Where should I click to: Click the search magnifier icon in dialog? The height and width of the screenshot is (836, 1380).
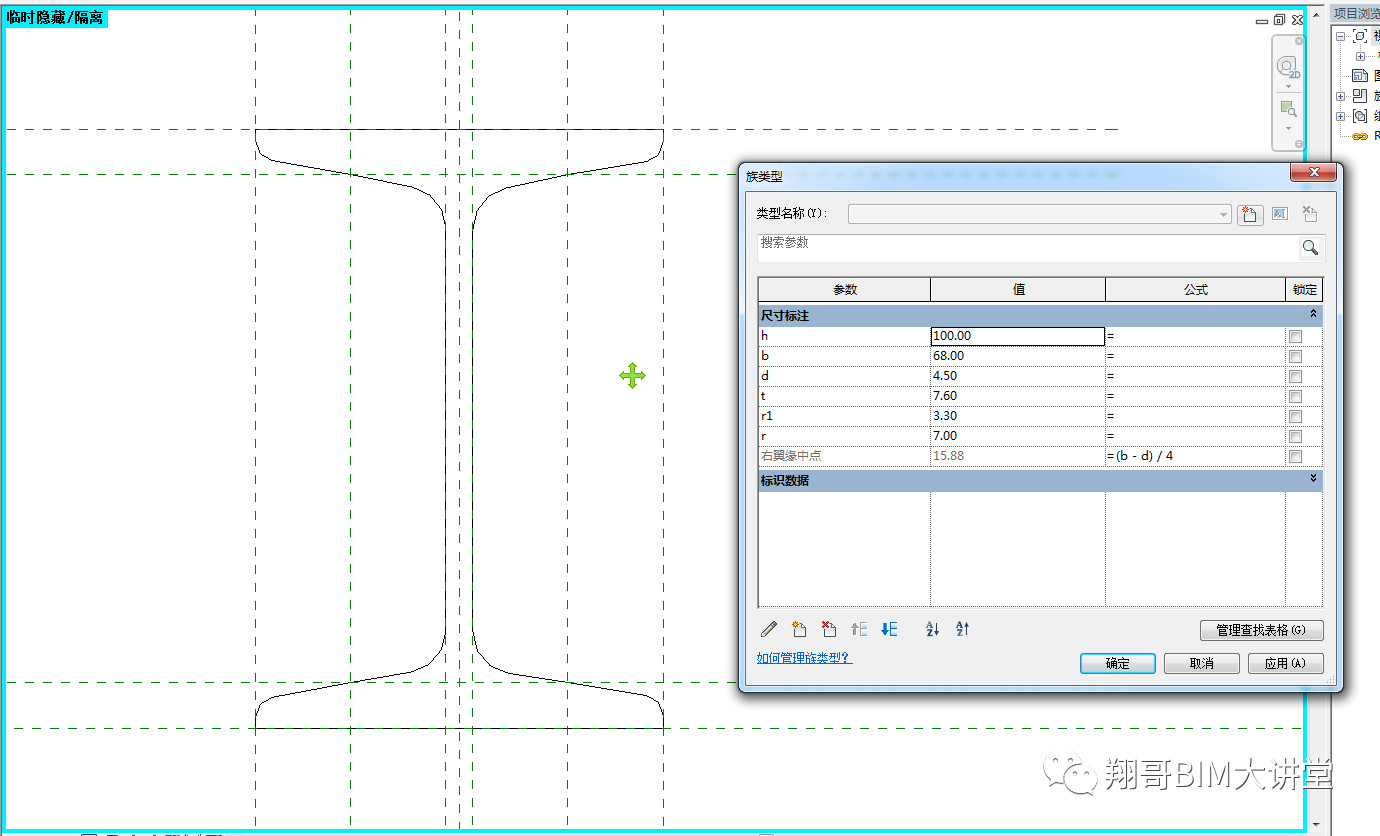pyautogui.click(x=1310, y=248)
